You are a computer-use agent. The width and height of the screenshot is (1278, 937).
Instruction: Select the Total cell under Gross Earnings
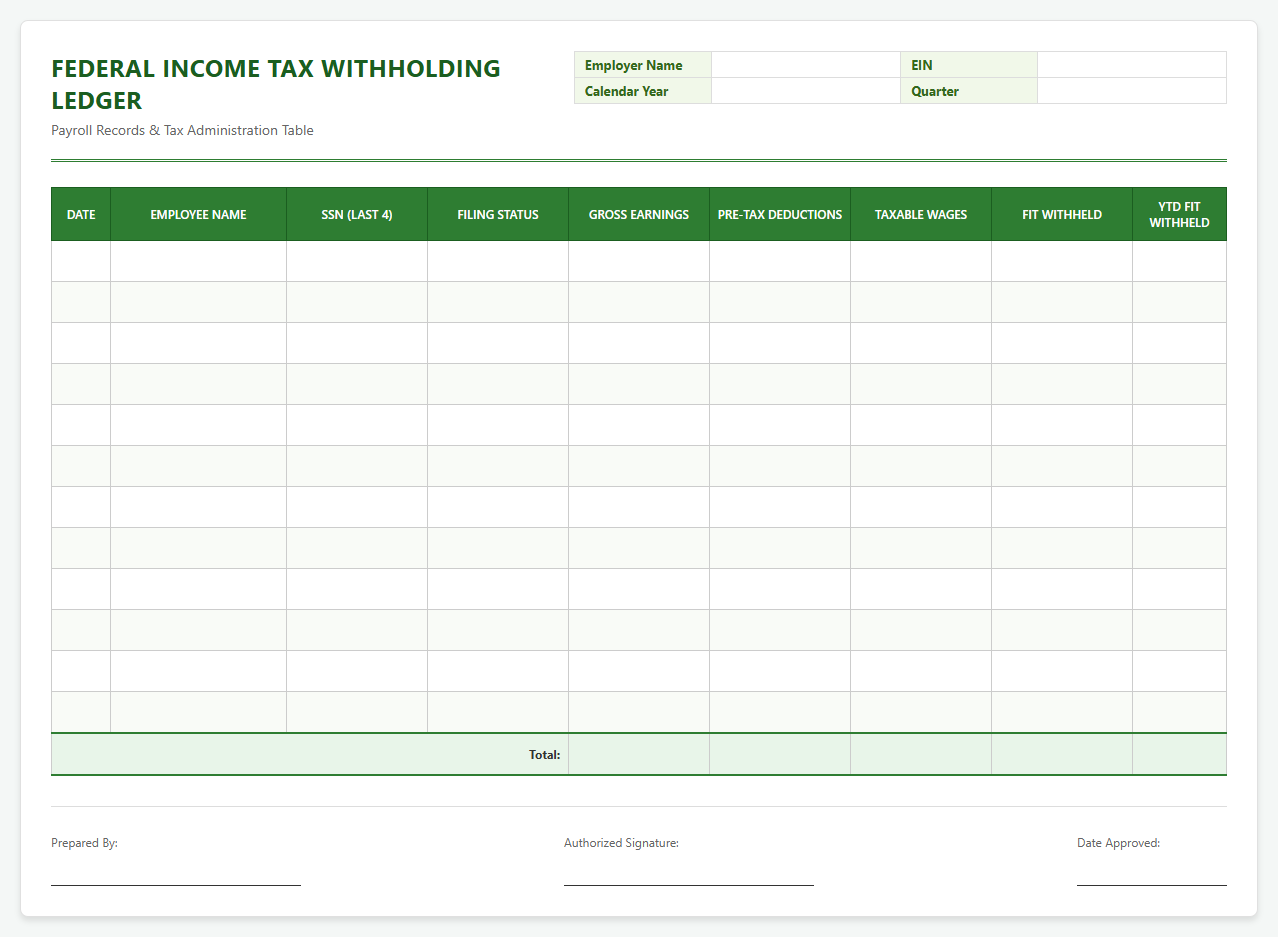pos(639,754)
